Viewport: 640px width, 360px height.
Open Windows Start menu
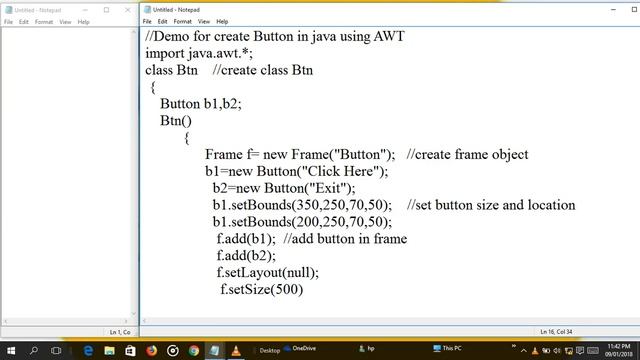coord(11,351)
